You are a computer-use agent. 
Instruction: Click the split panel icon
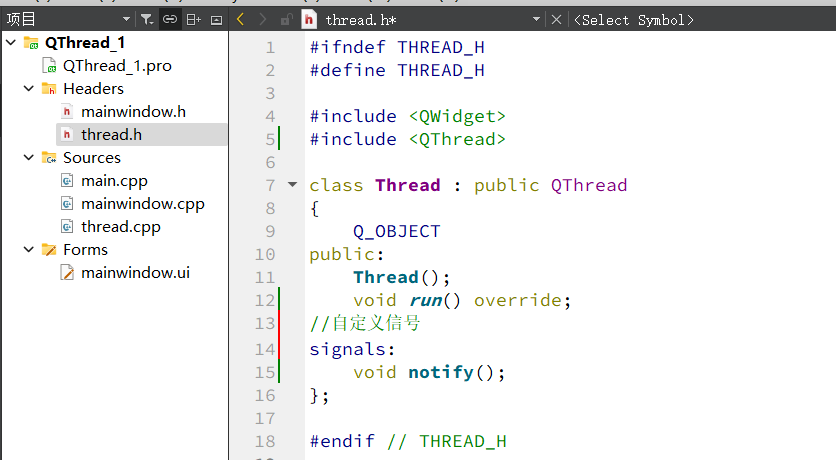point(194,20)
